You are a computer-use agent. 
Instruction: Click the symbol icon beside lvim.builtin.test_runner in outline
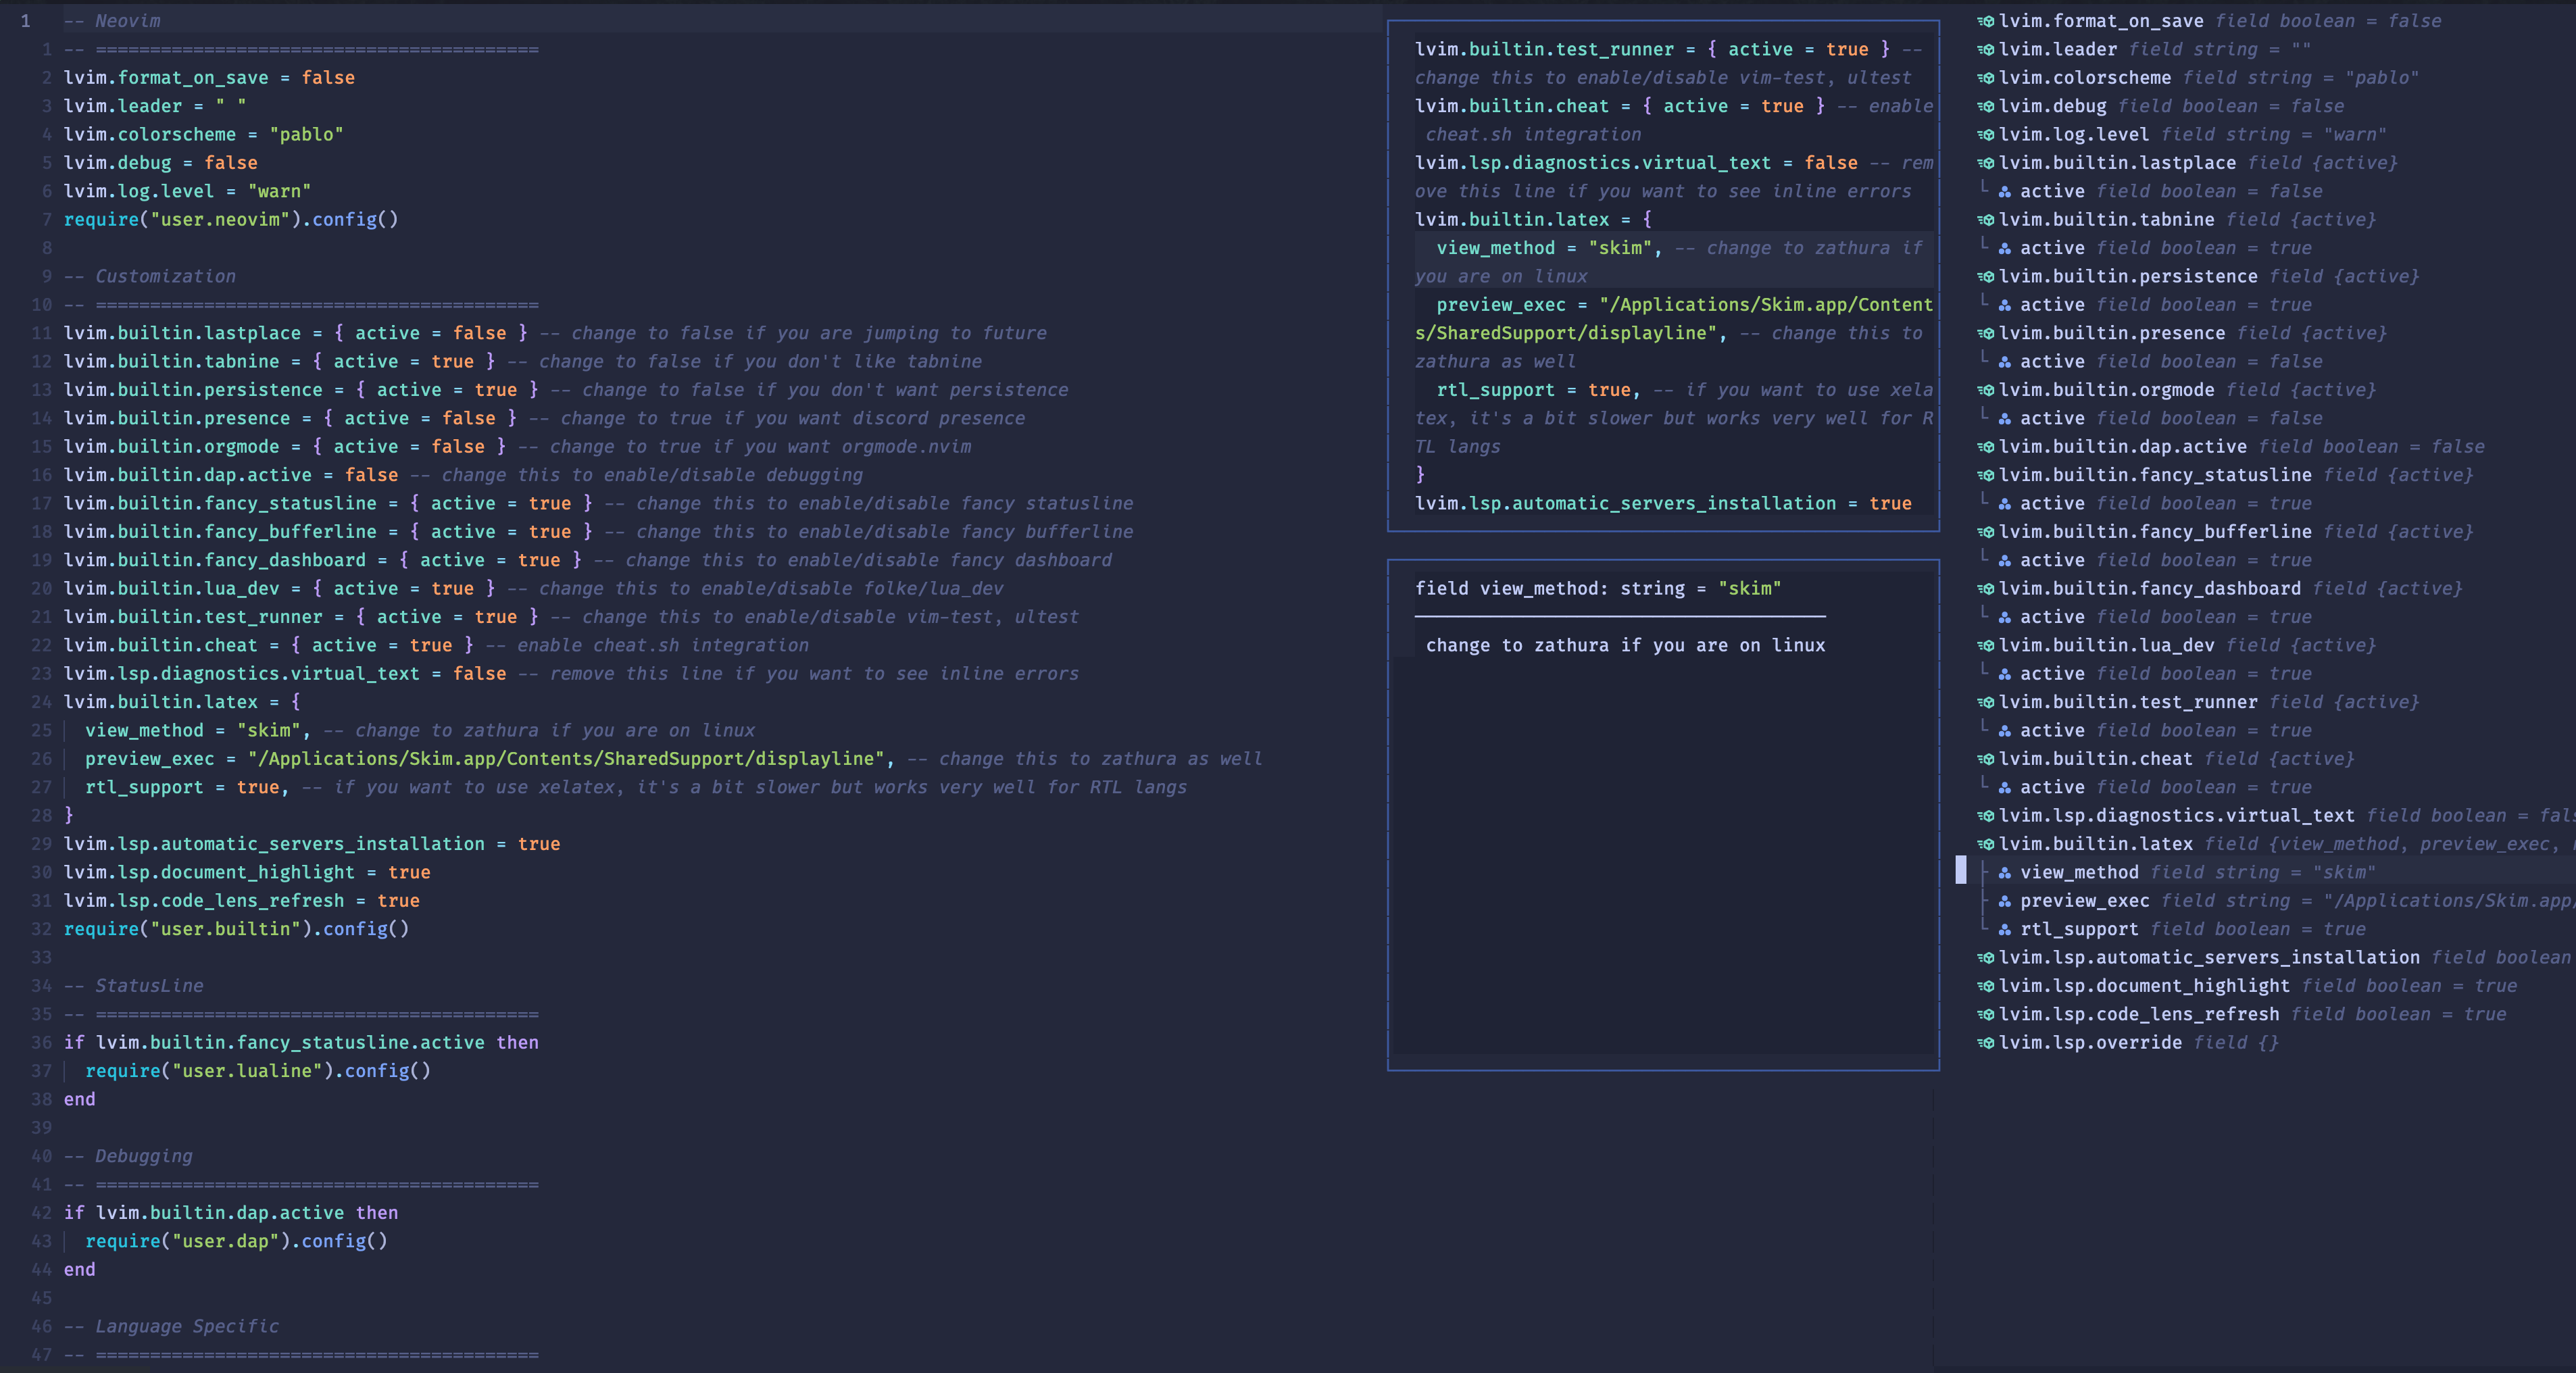coord(1985,702)
